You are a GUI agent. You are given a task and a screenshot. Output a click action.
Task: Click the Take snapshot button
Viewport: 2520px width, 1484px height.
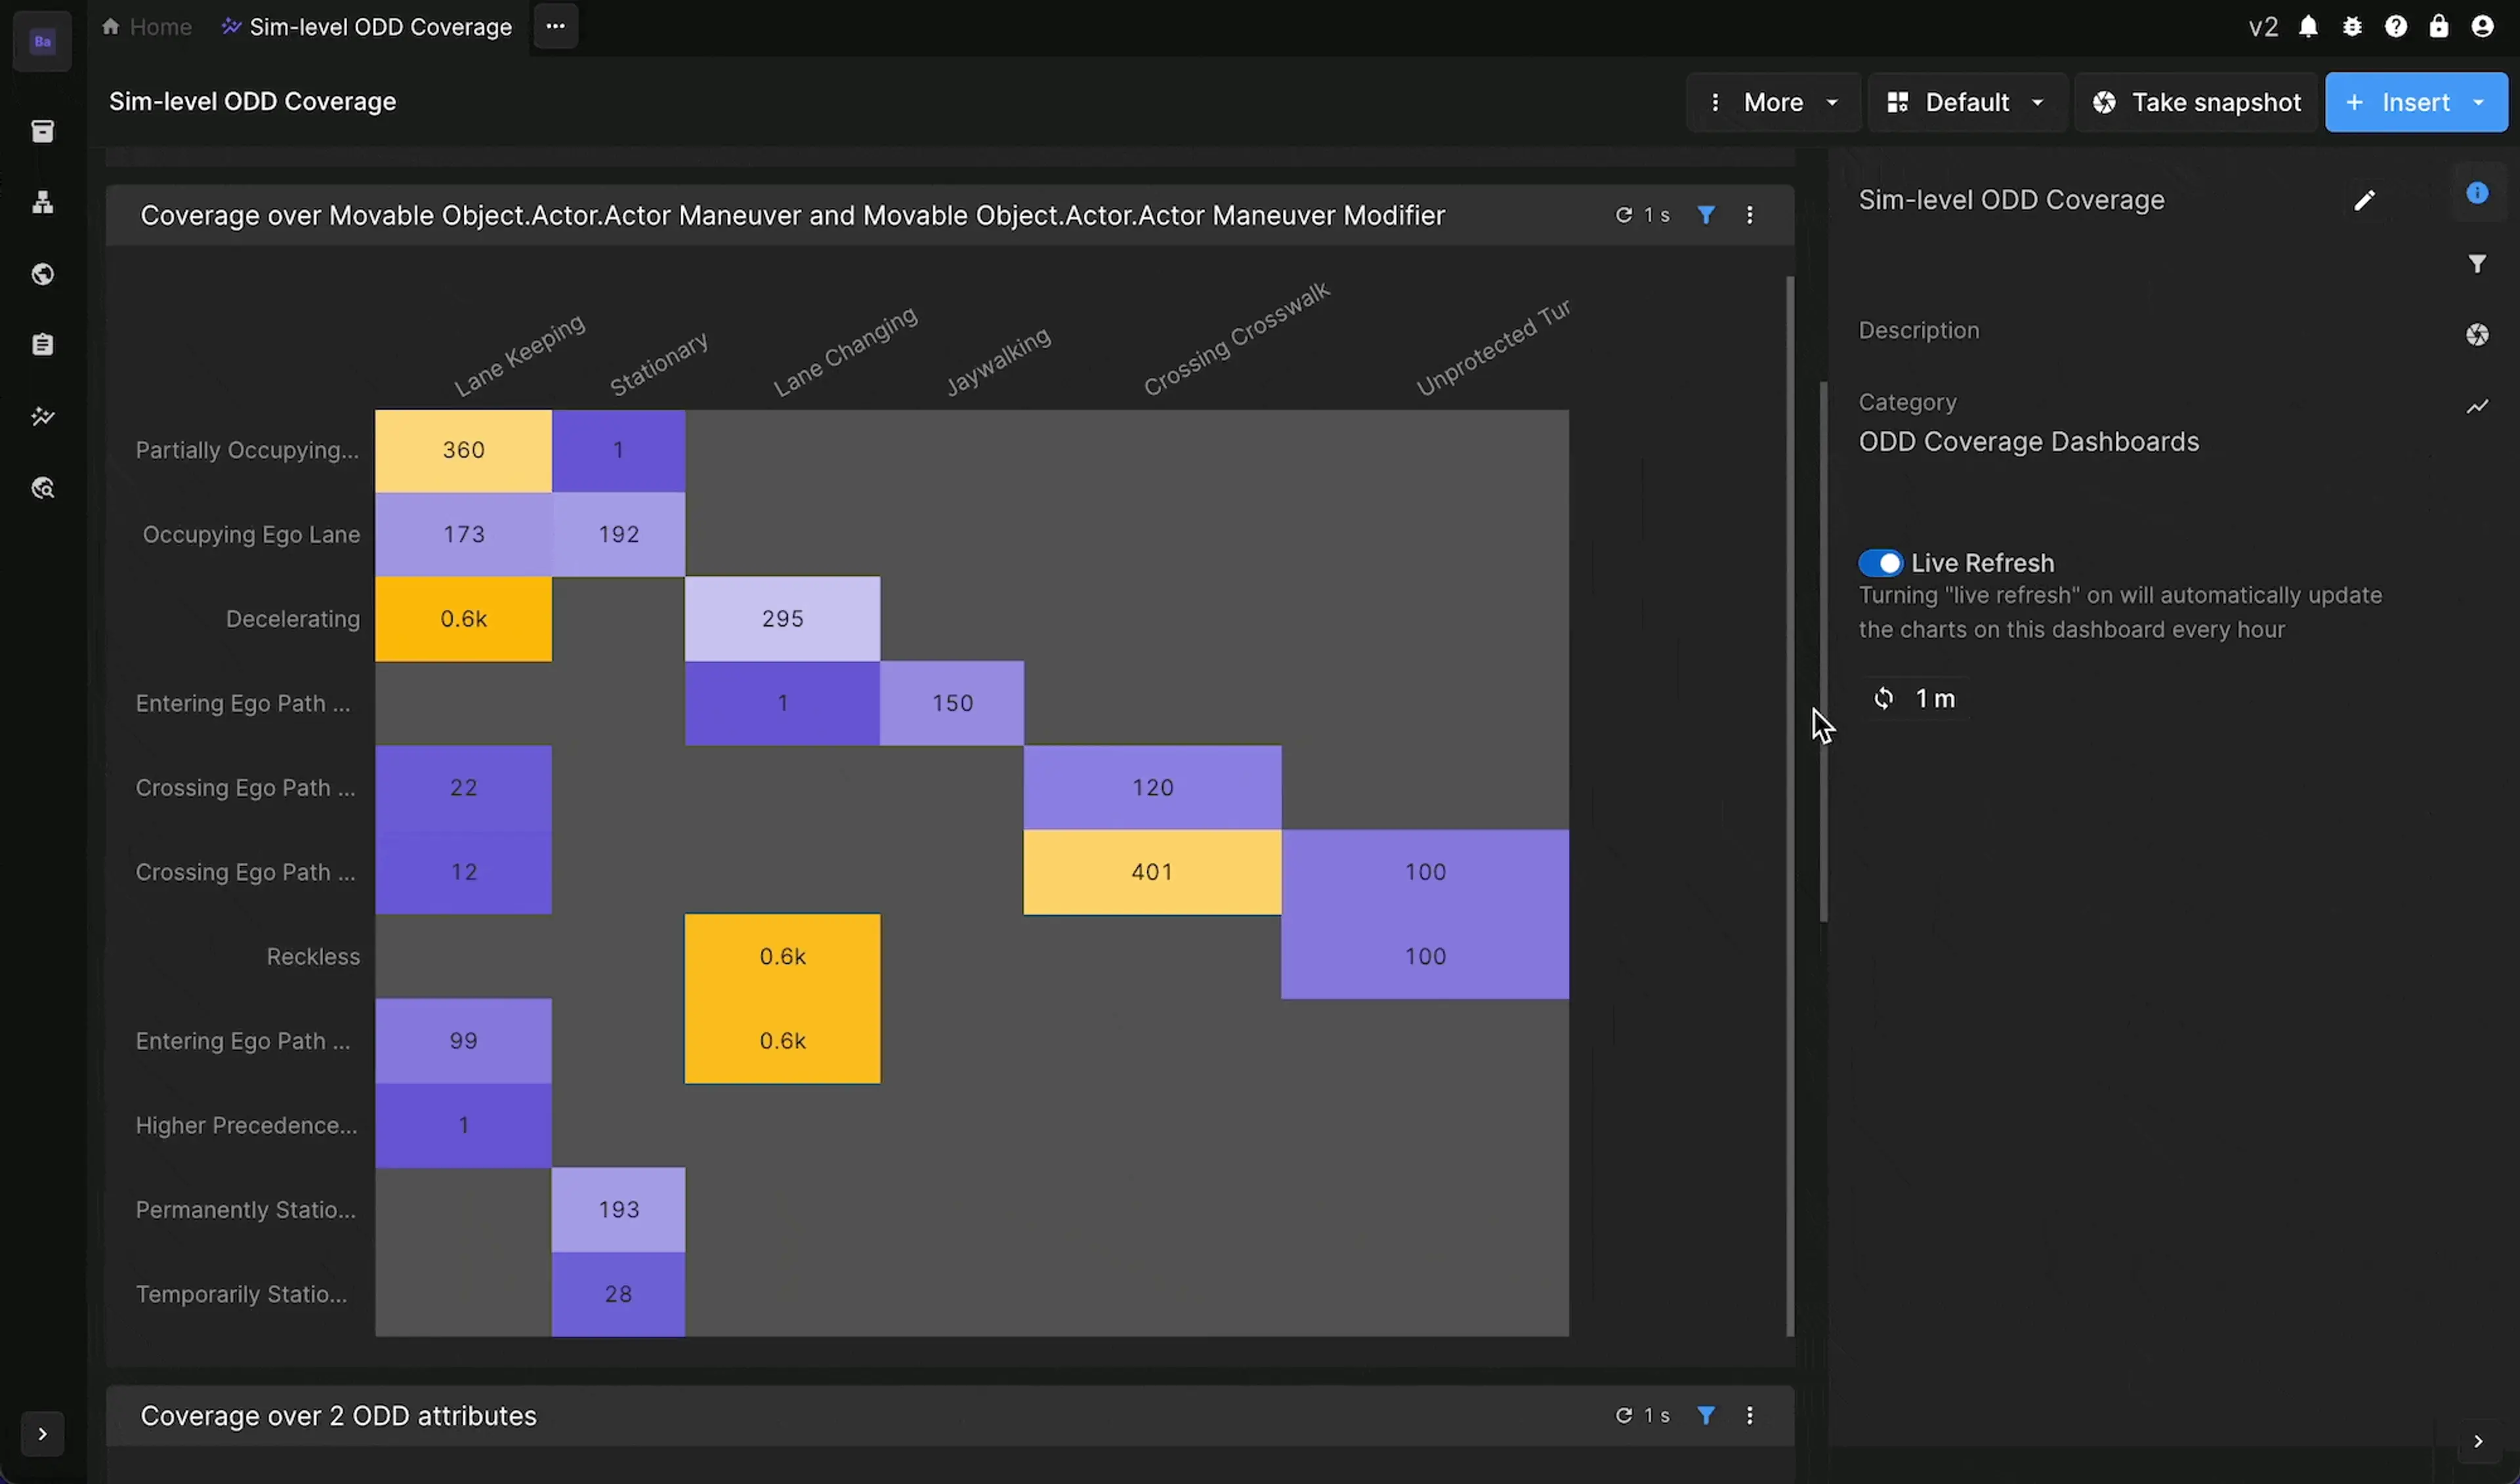[2196, 102]
